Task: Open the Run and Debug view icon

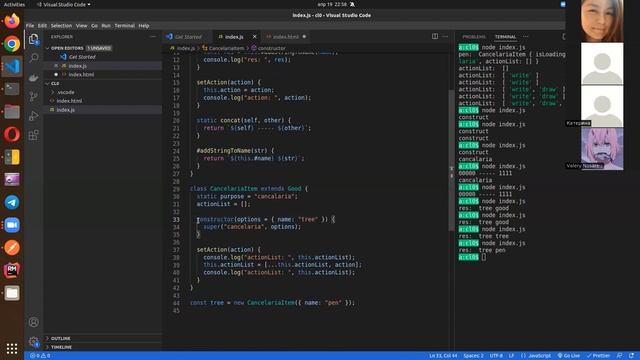Action: click(34, 116)
